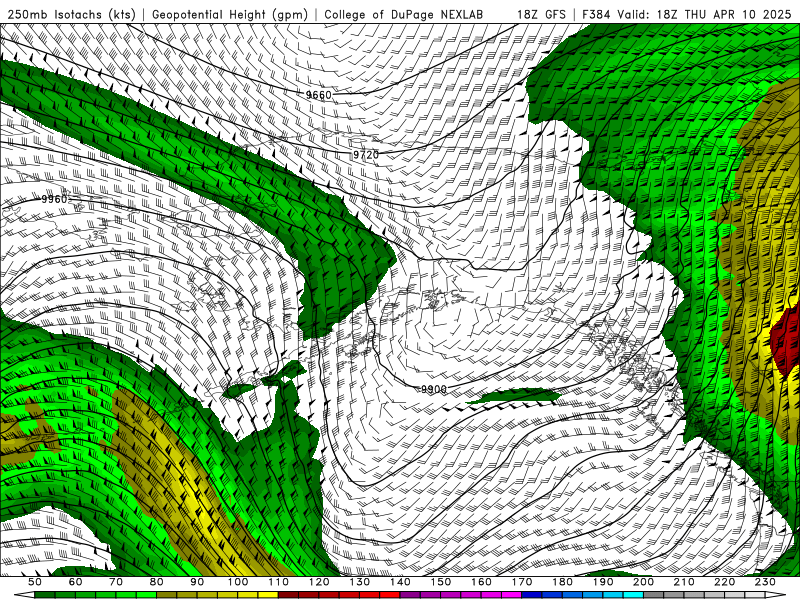
Task: Click the 170 value on the color scale
Action: [x=522, y=582]
